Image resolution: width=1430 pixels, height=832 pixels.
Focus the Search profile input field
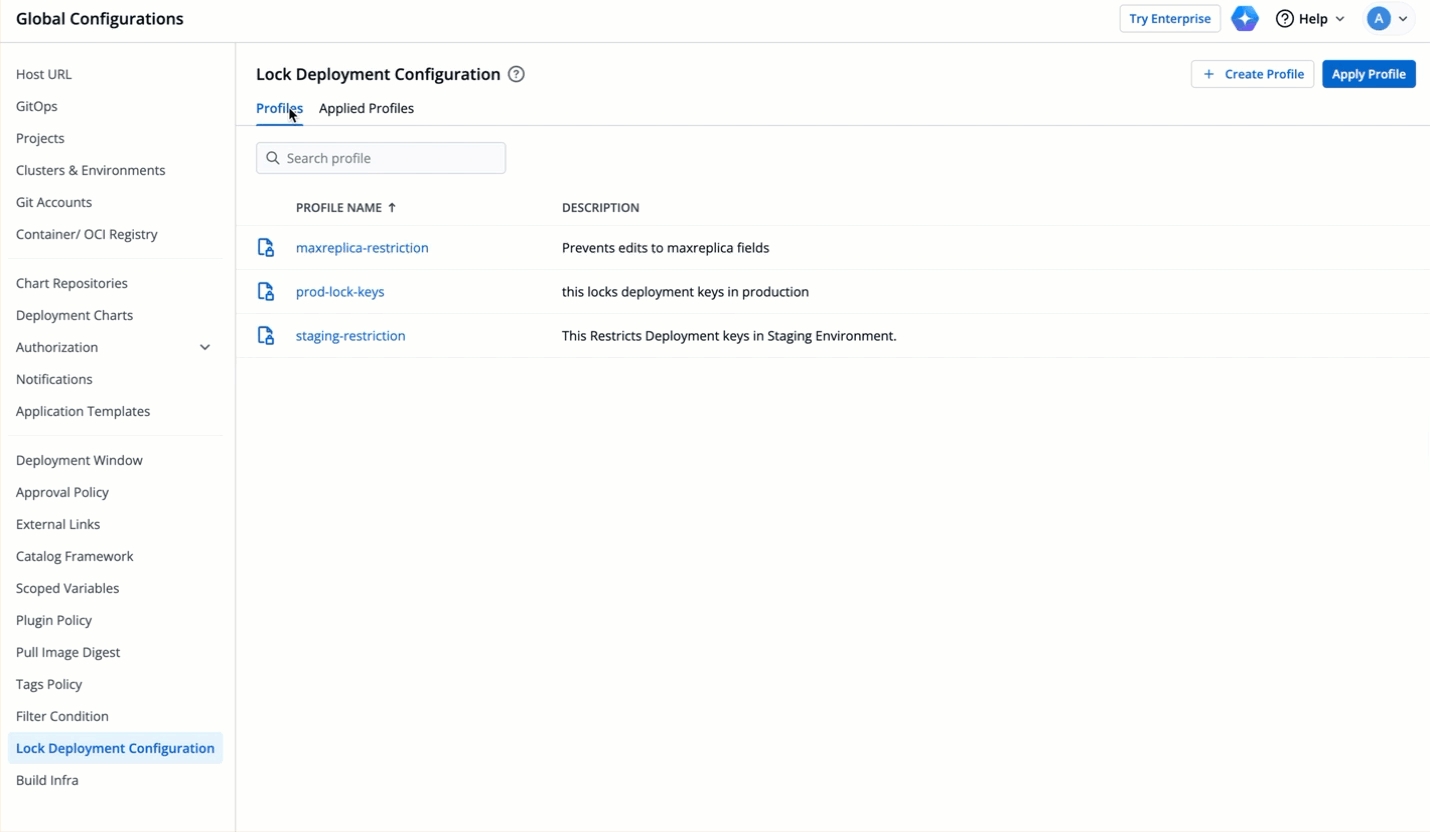point(392,158)
